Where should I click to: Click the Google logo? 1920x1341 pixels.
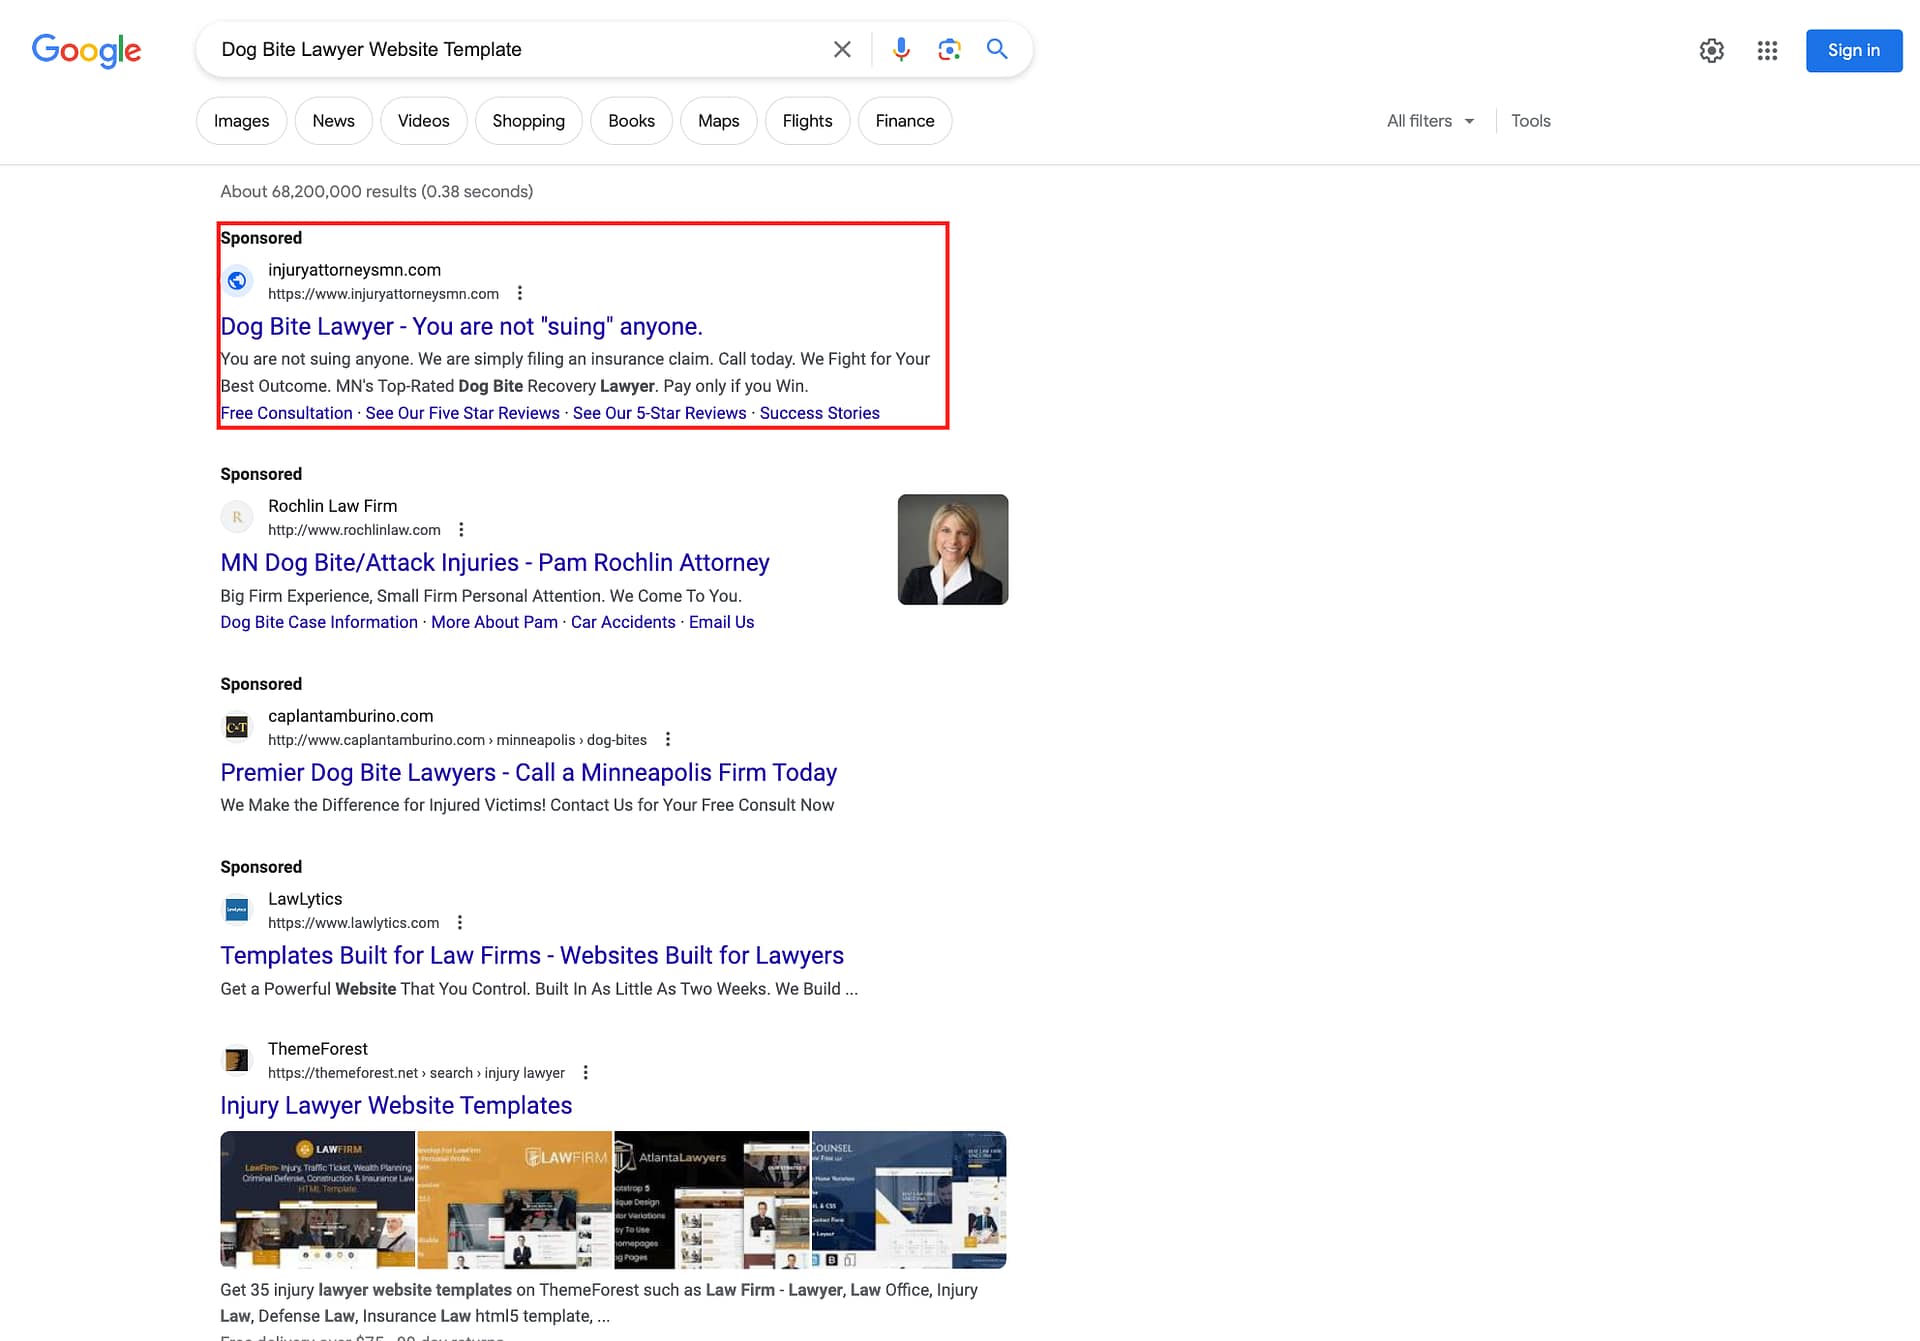tap(87, 50)
